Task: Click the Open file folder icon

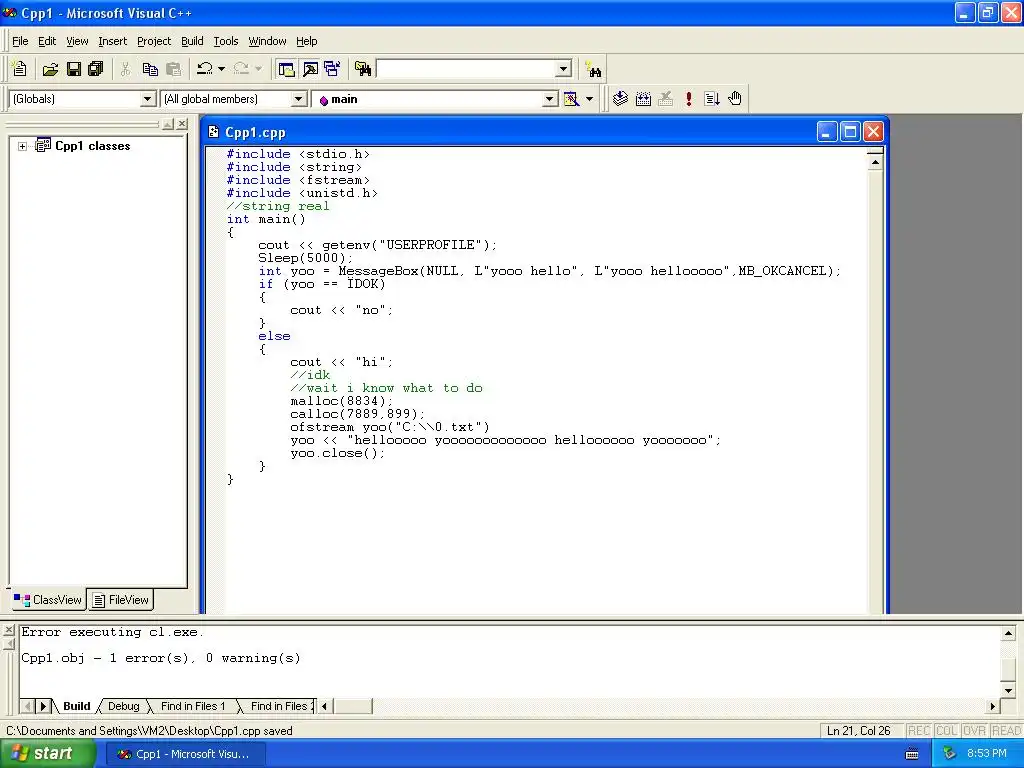Action: pos(50,69)
